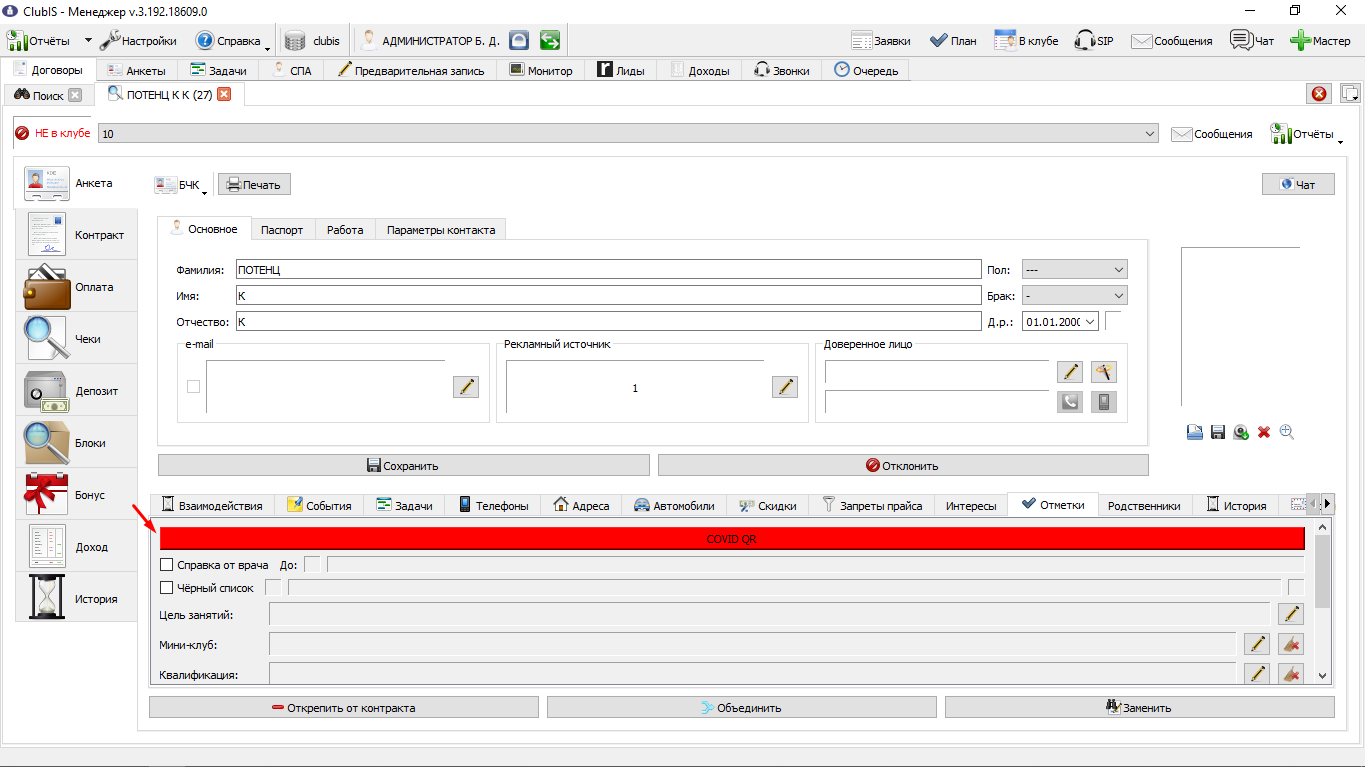Image resolution: width=1365 pixels, height=767 pixels.
Task: Click the pencil icon next to e-mail field
Action: pos(466,387)
